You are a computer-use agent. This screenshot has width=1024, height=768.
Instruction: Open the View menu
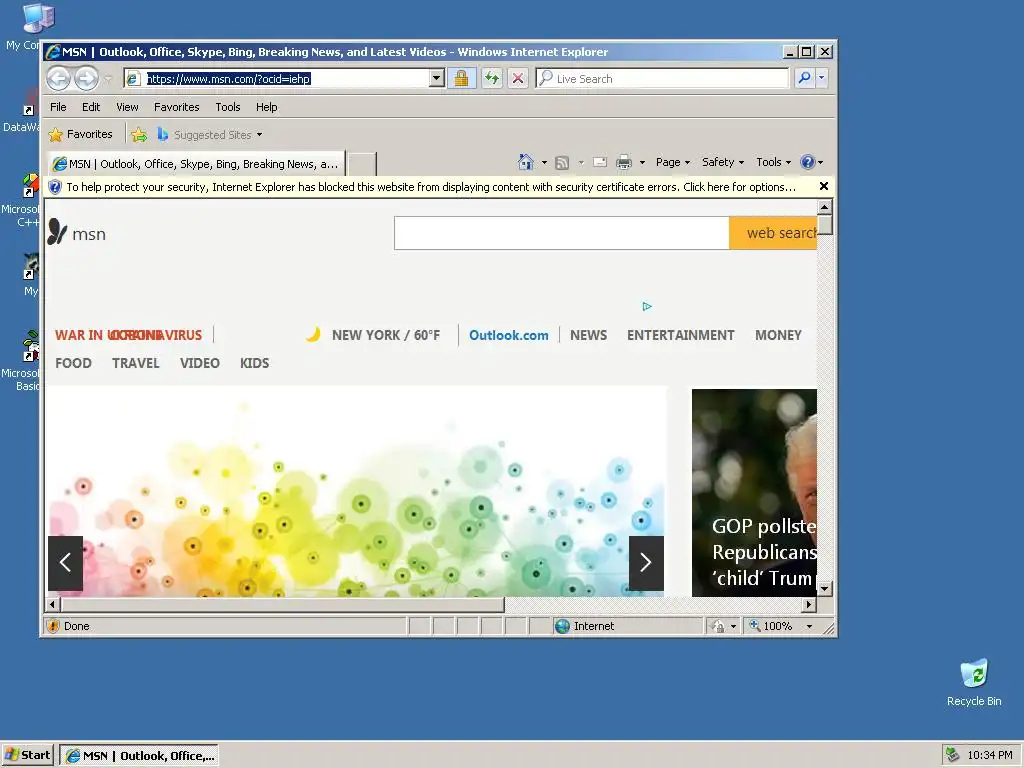pos(127,107)
